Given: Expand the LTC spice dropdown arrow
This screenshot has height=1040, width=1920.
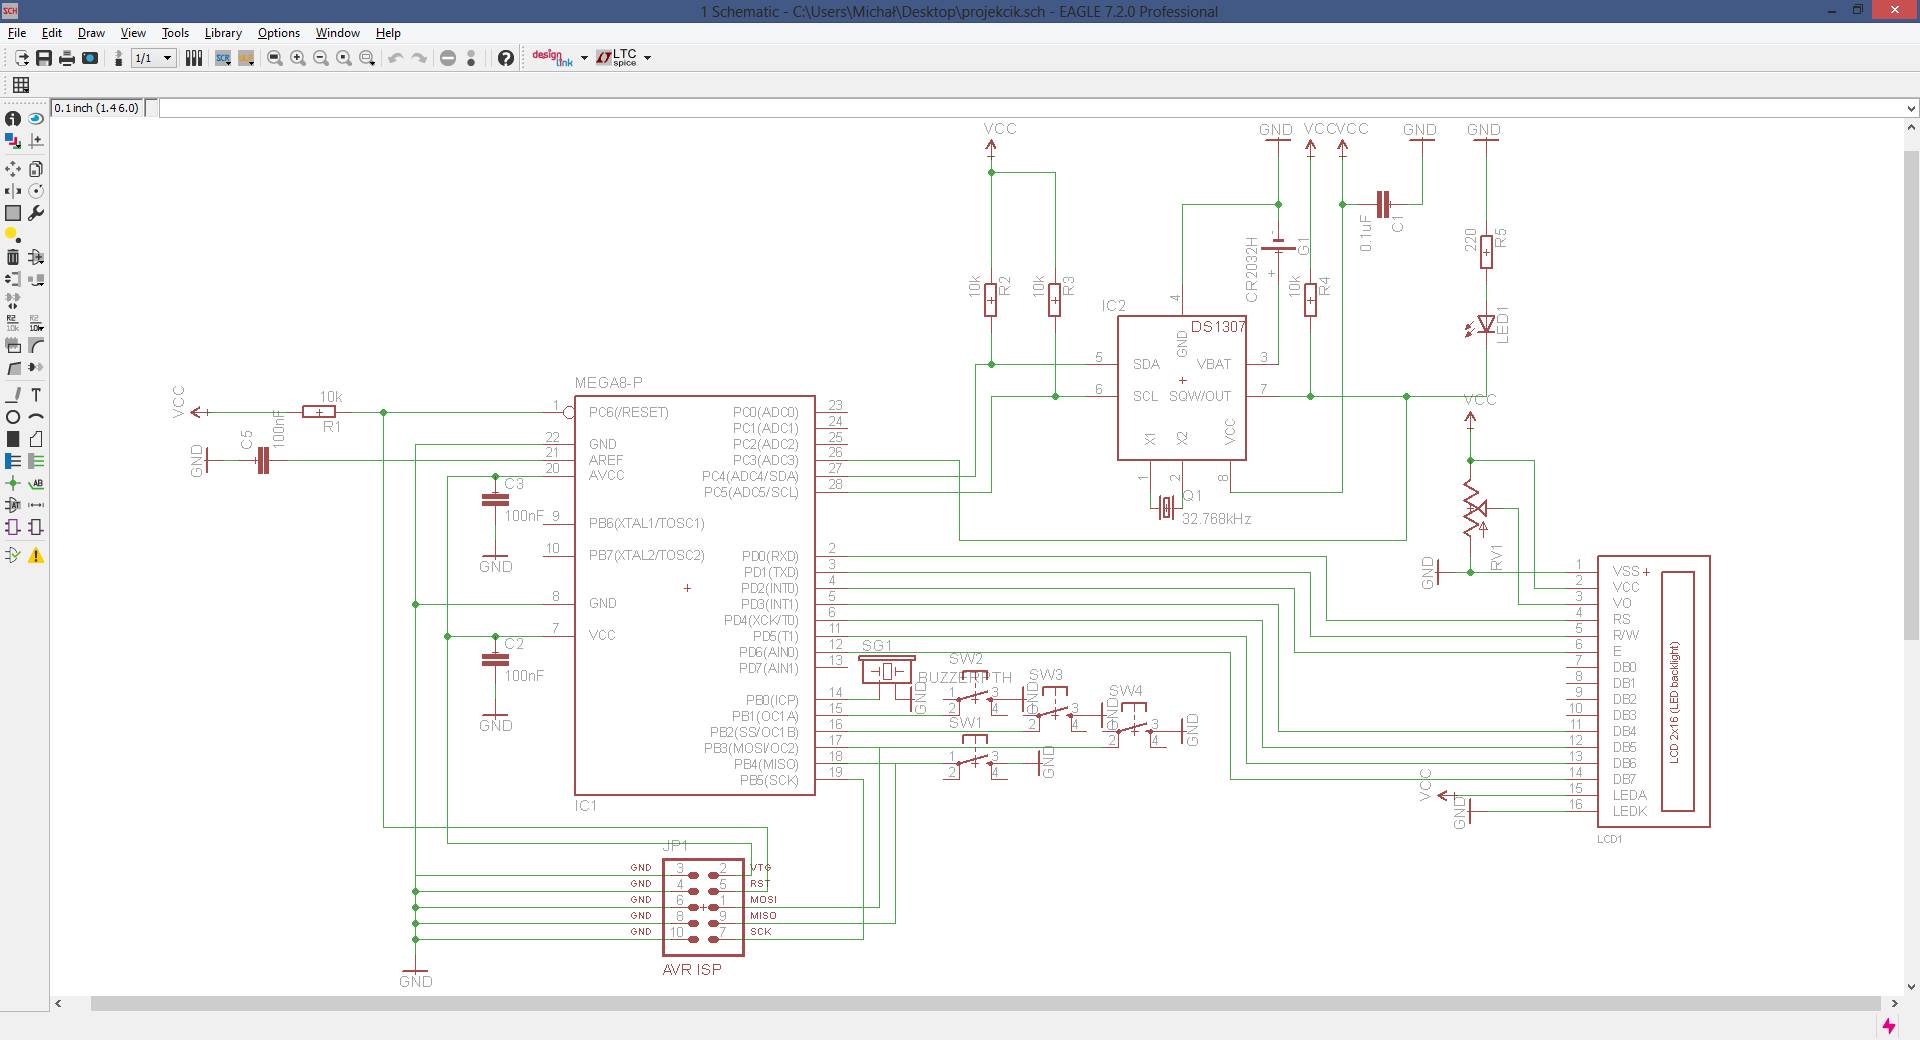Looking at the screenshot, I should [x=647, y=58].
